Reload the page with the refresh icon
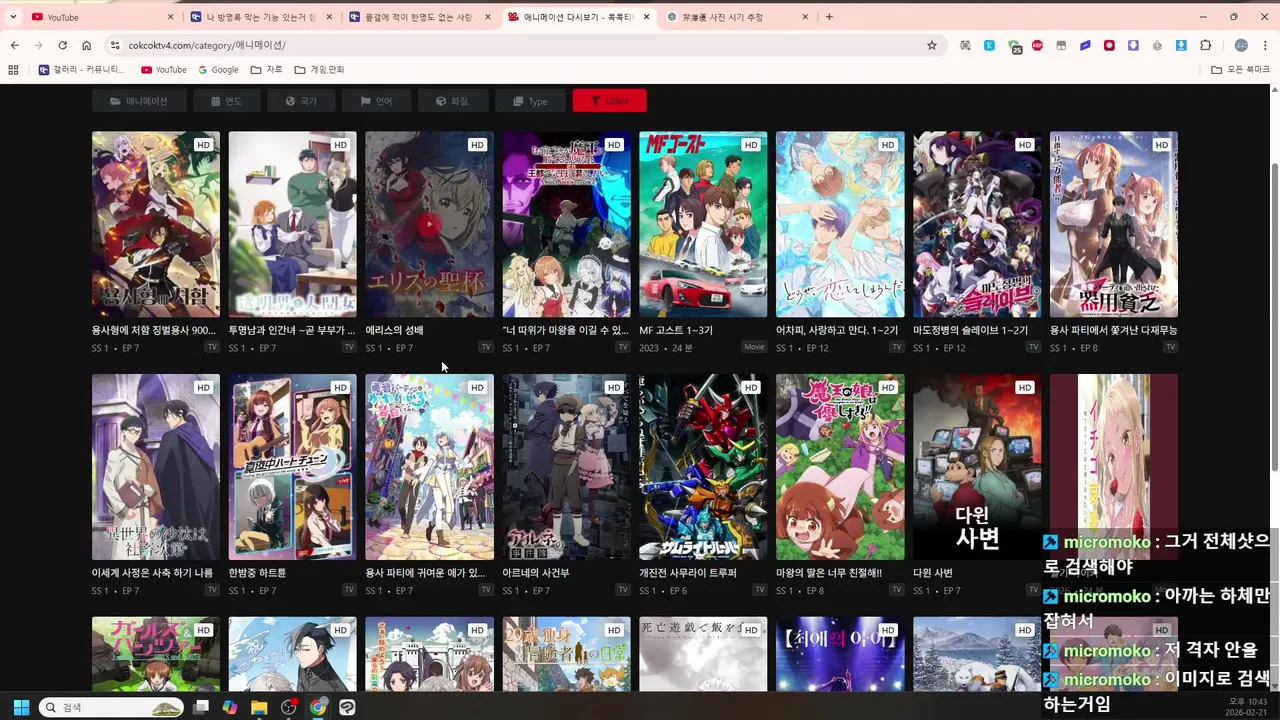The image size is (1280, 720). tap(62, 45)
